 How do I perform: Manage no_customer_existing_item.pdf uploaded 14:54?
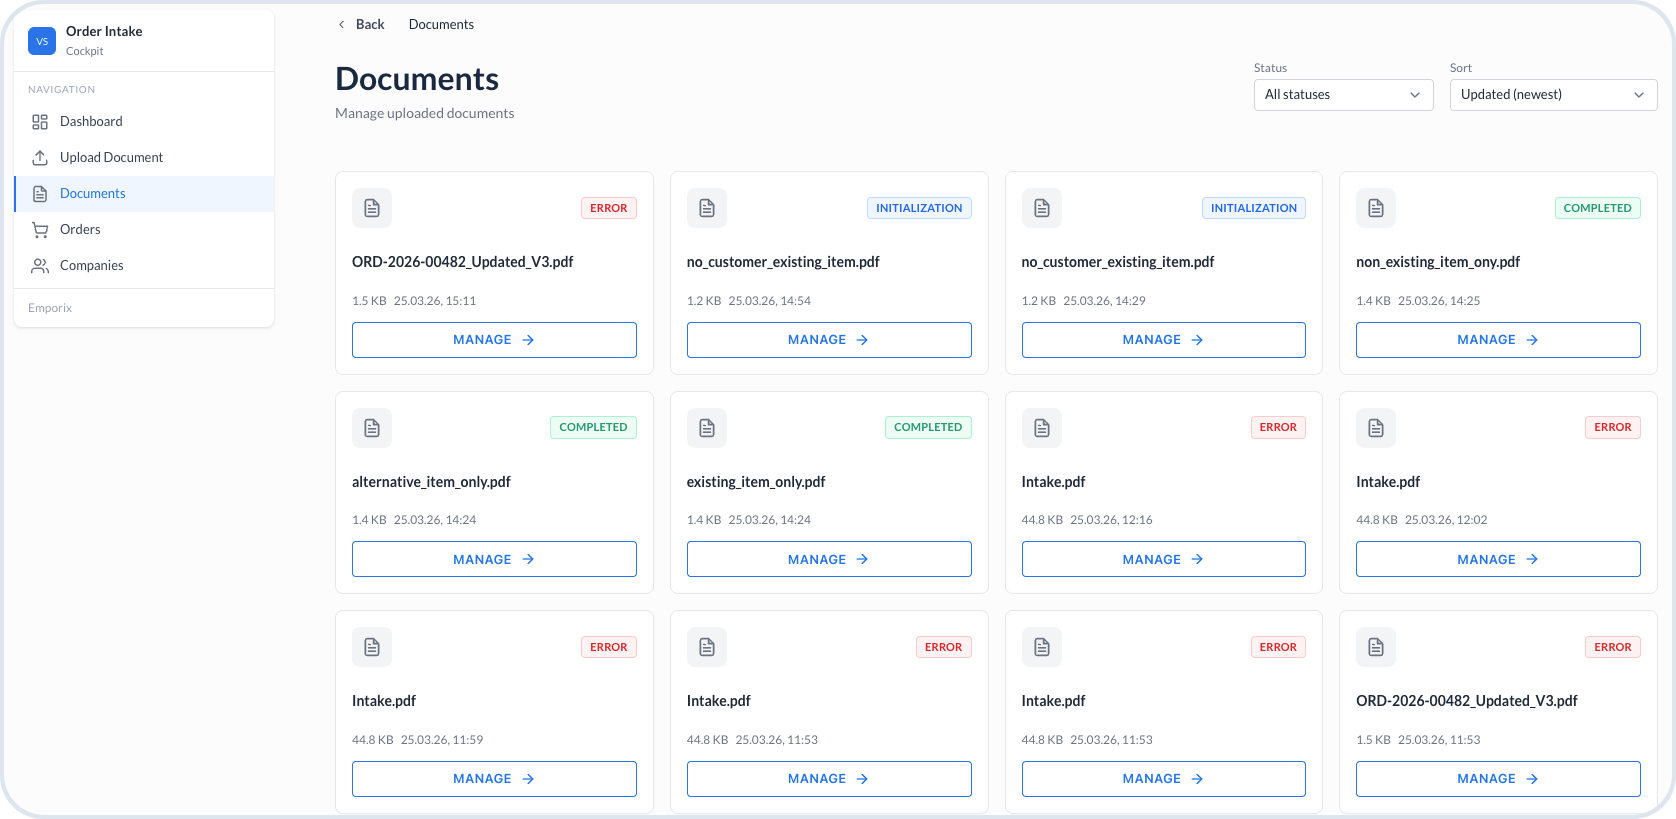pyautogui.click(x=829, y=340)
